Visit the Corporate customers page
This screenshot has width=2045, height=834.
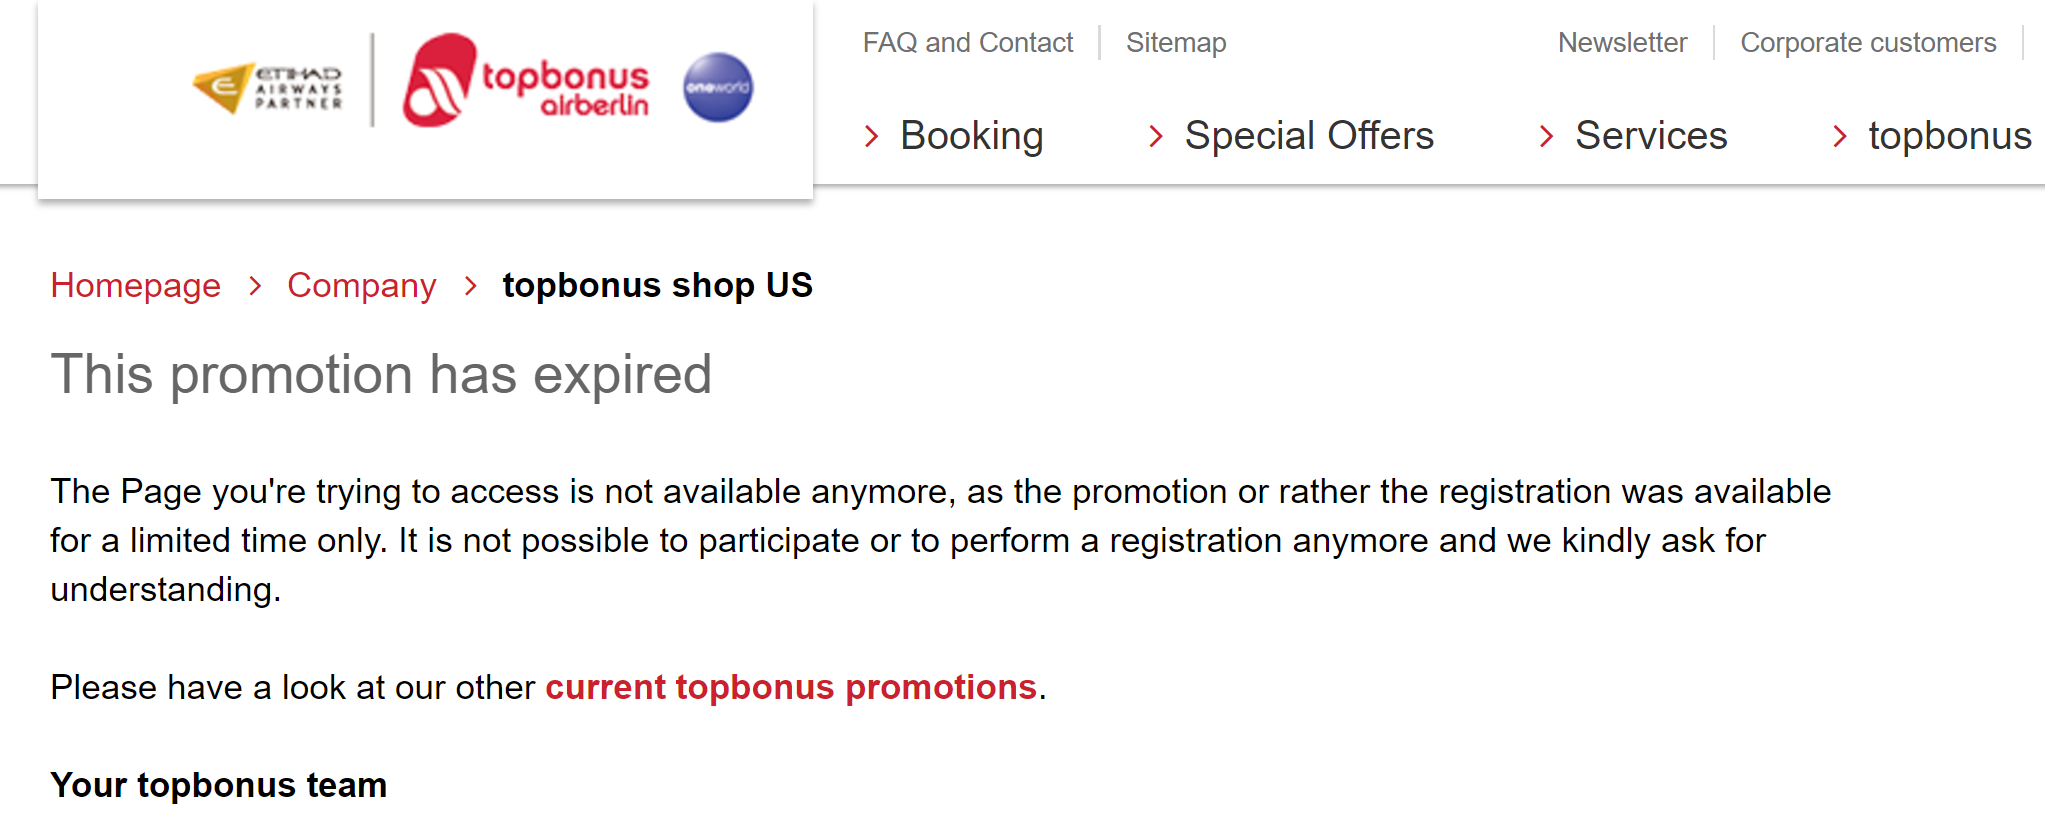pos(1867,43)
